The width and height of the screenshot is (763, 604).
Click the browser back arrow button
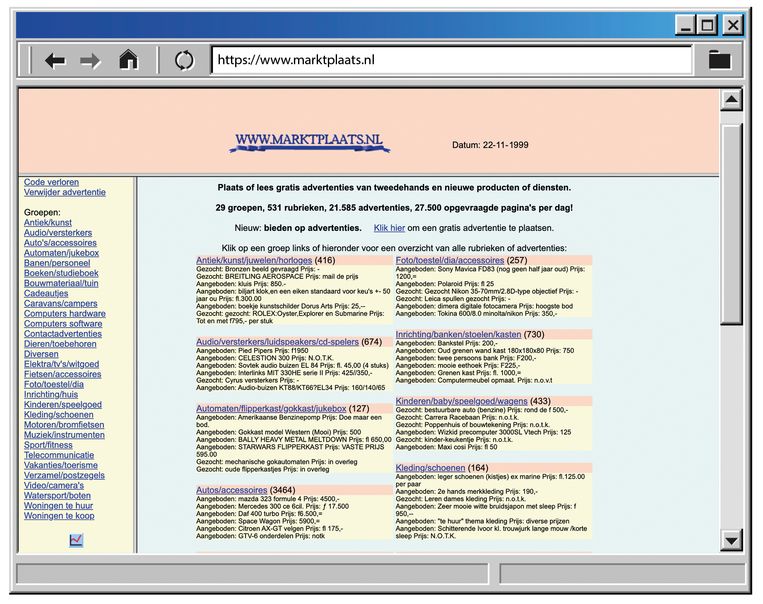point(55,61)
